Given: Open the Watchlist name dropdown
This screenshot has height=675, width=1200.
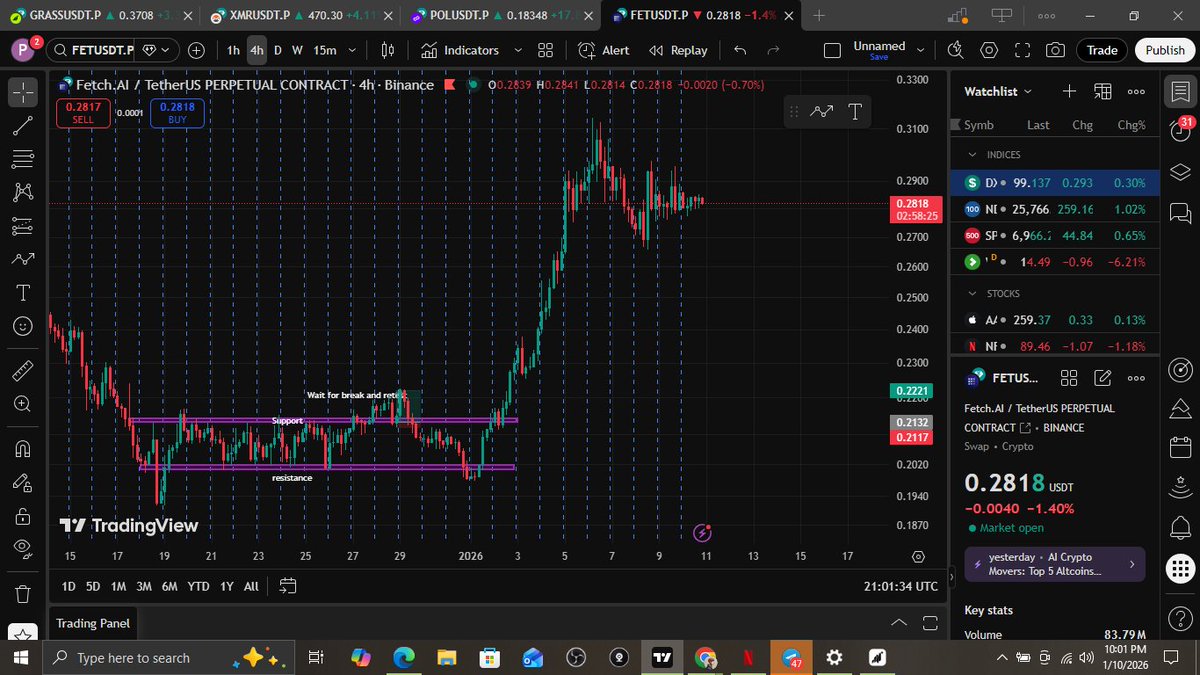Looking at the screenshot, I should coord(998,91).
